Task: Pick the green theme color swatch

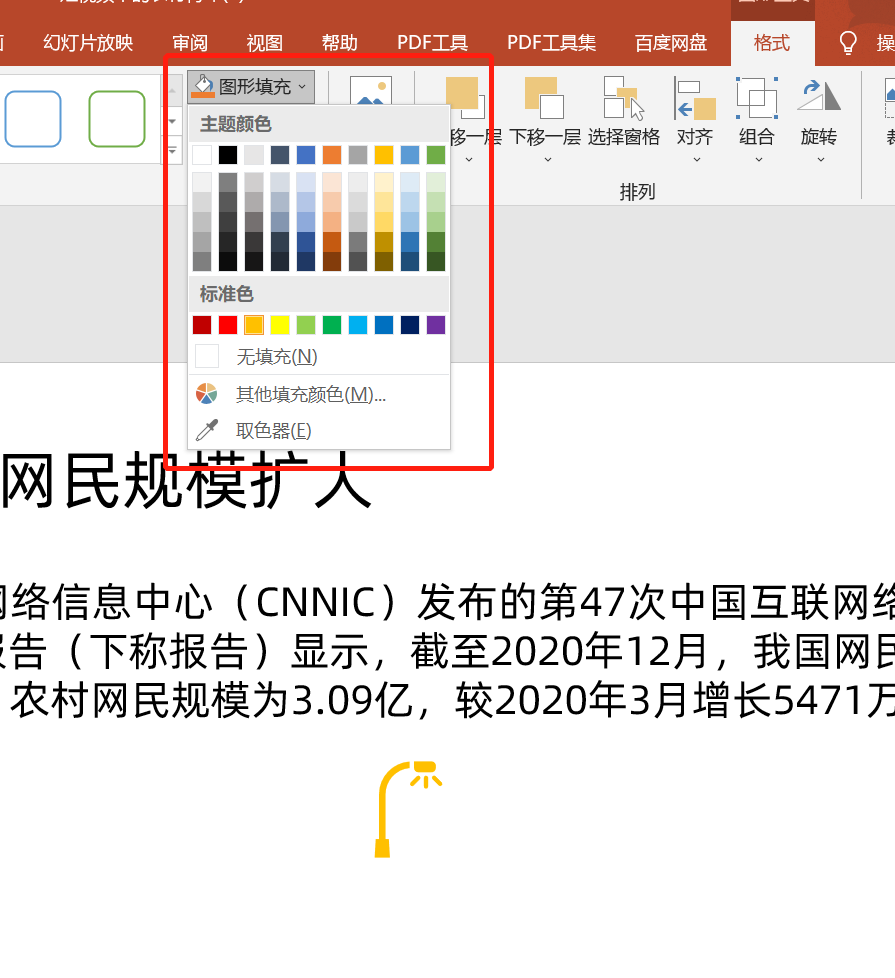Action: point(436,155)
